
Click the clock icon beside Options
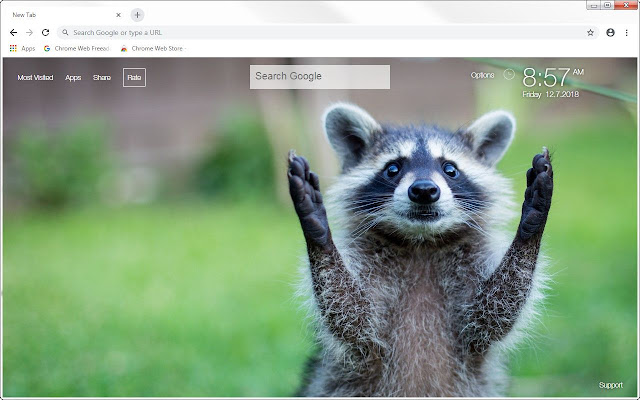coord(509,75)
